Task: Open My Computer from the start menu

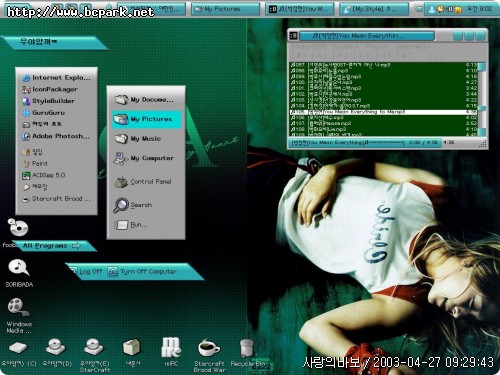Action: [x=144, y=158]
